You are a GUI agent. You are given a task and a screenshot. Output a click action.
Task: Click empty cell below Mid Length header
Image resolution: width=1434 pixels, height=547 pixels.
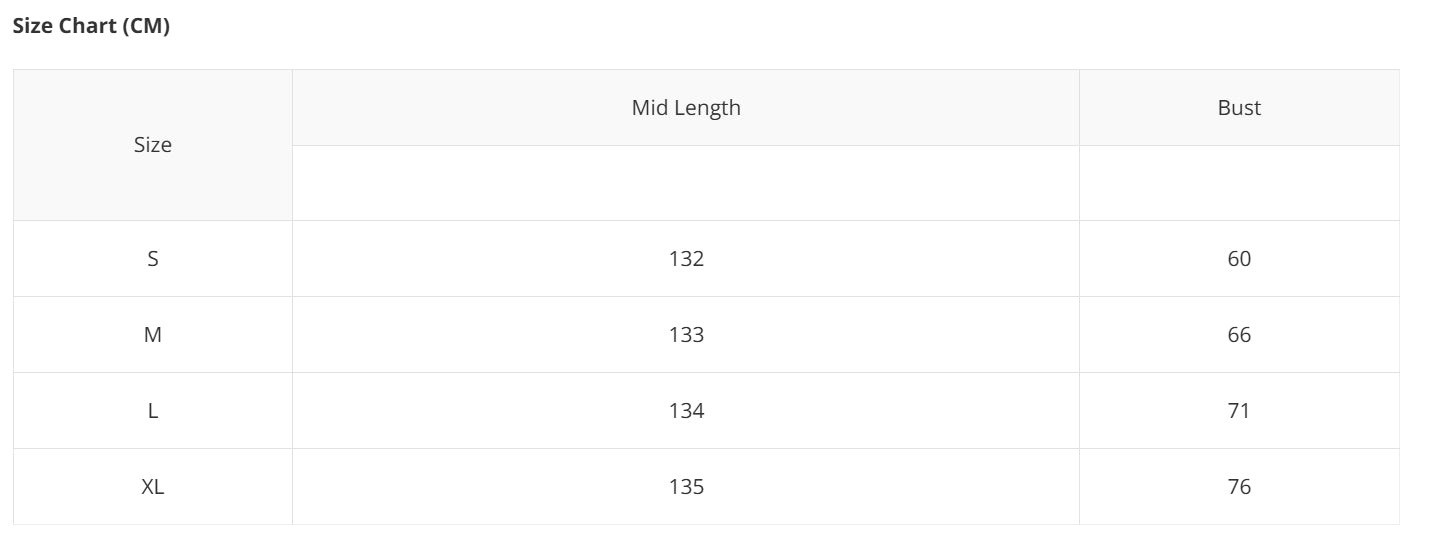tap(686, 183)
